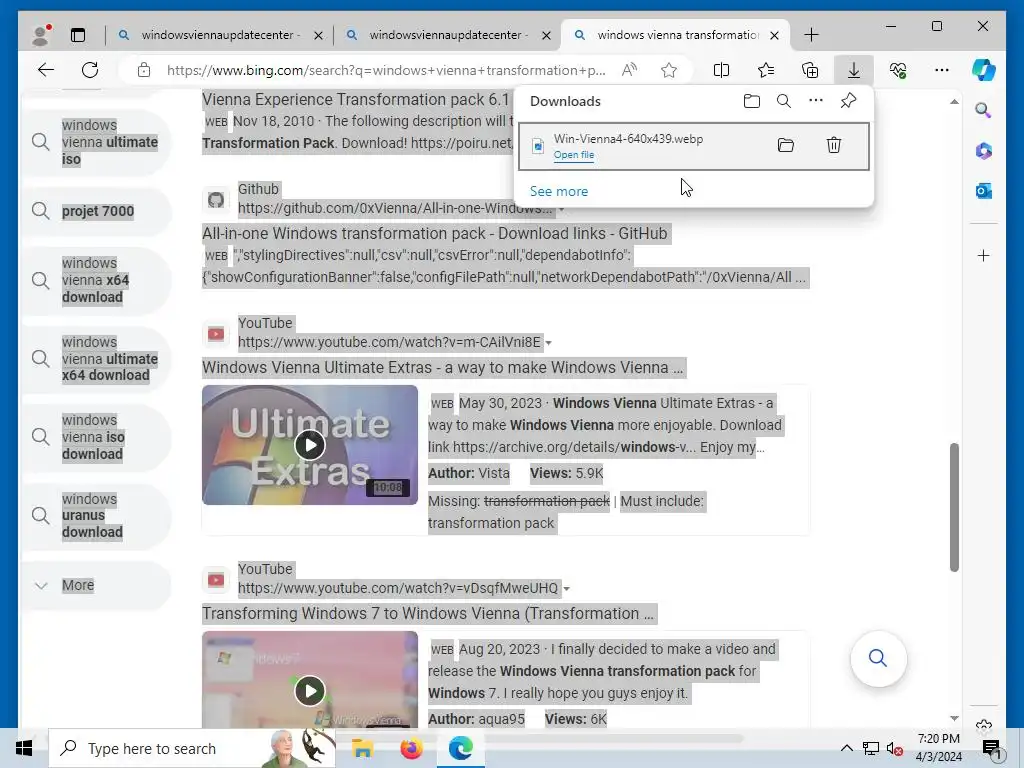Select related search windows vienna ultimate iso
This screenshot has width=1024, height=768.
pyautogui.click(x=96, y=142)
